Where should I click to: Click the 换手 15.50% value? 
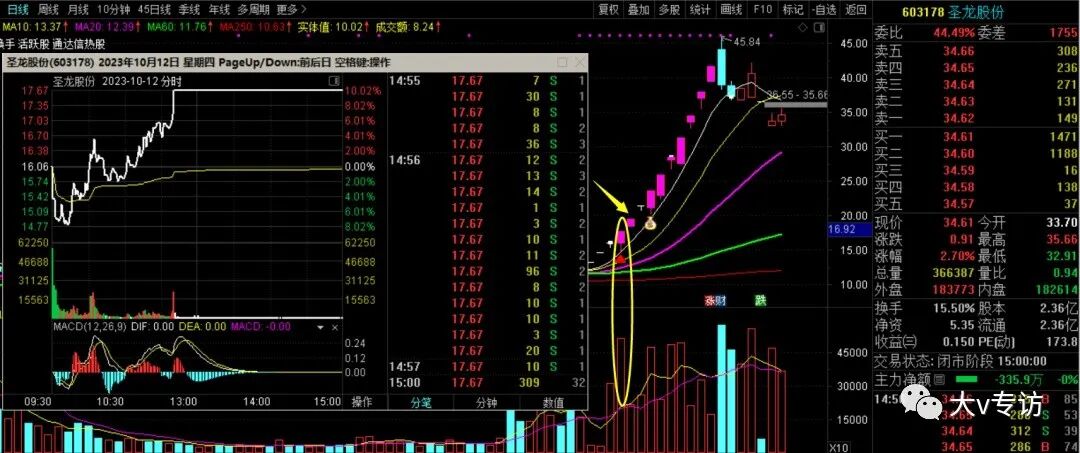(x=954, y=308)
